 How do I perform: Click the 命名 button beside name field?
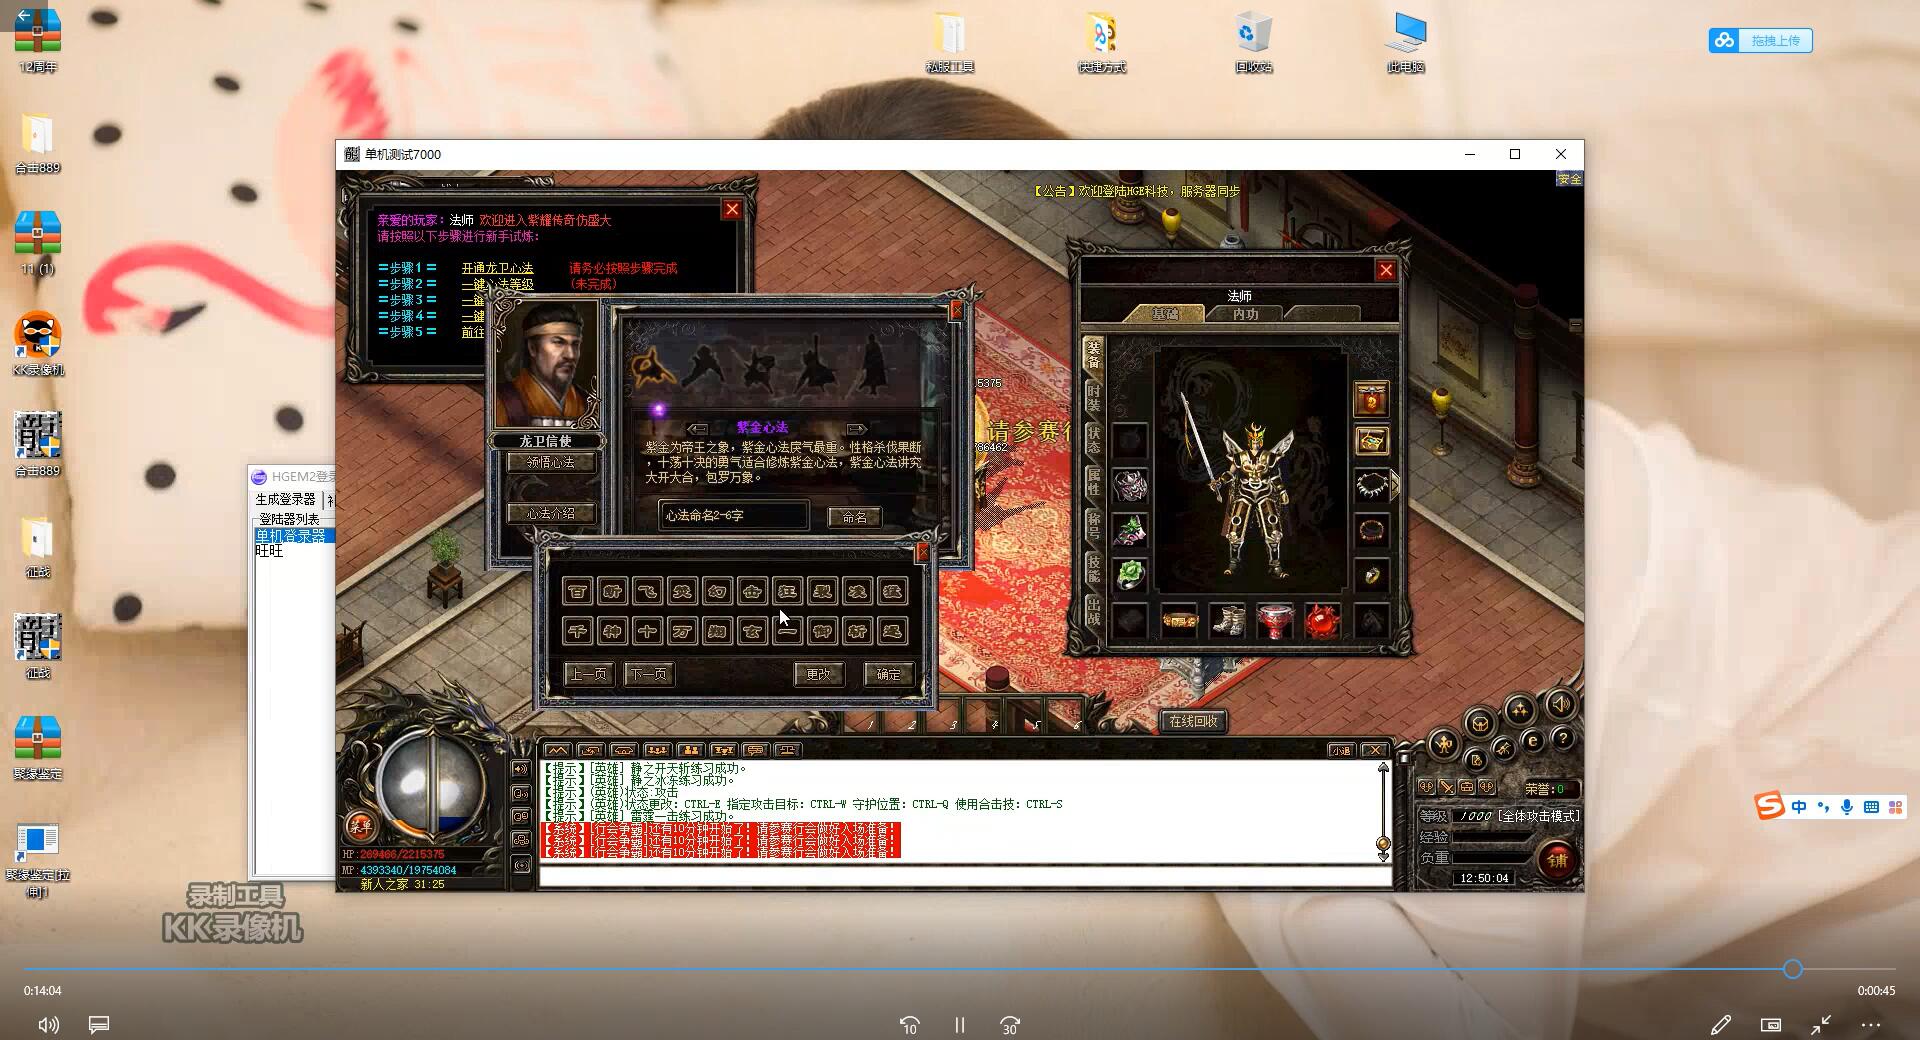pos(855,517)
